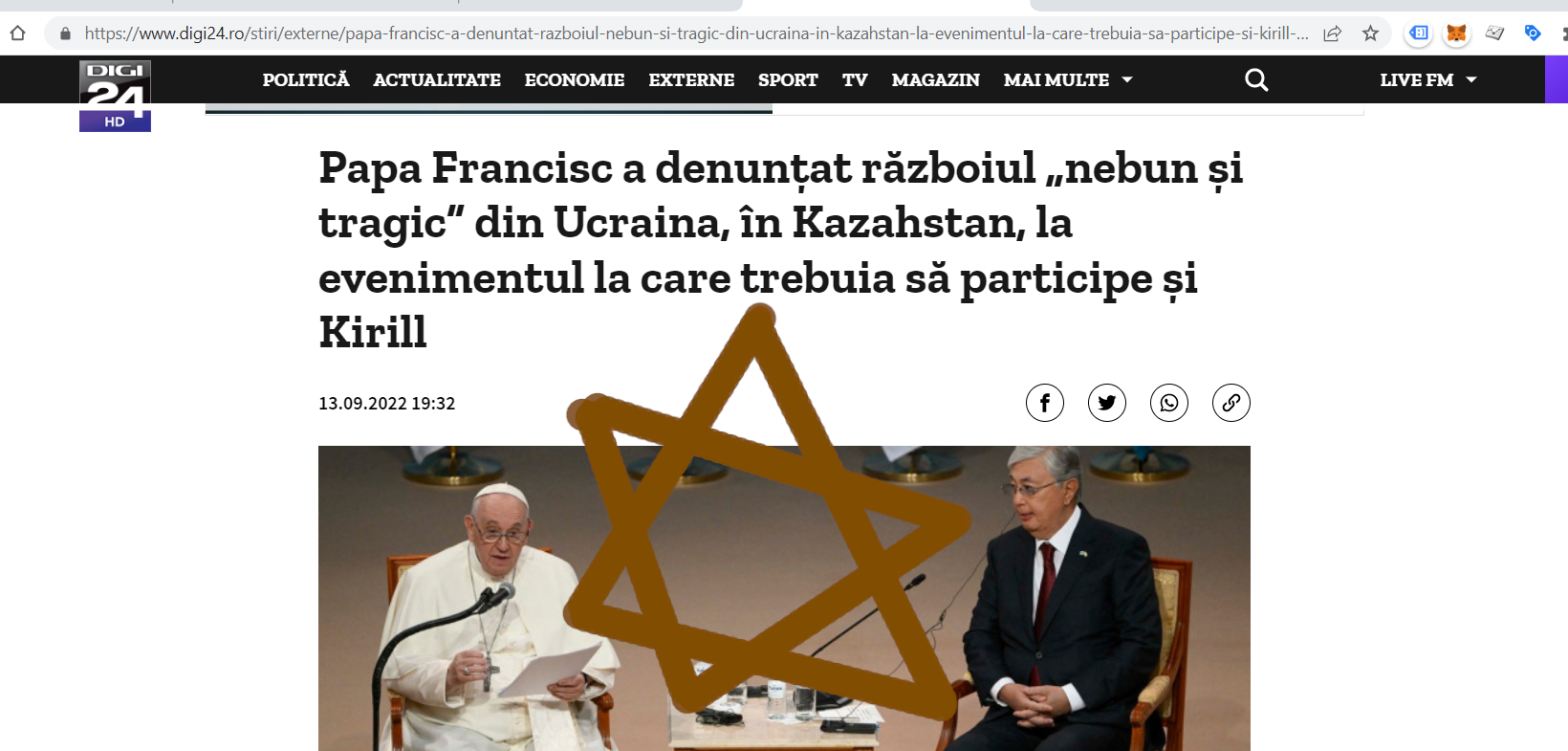Bookmark this page with the star icon
The width and height of the screenshot is (1568, 751).
coord(1370,33)
